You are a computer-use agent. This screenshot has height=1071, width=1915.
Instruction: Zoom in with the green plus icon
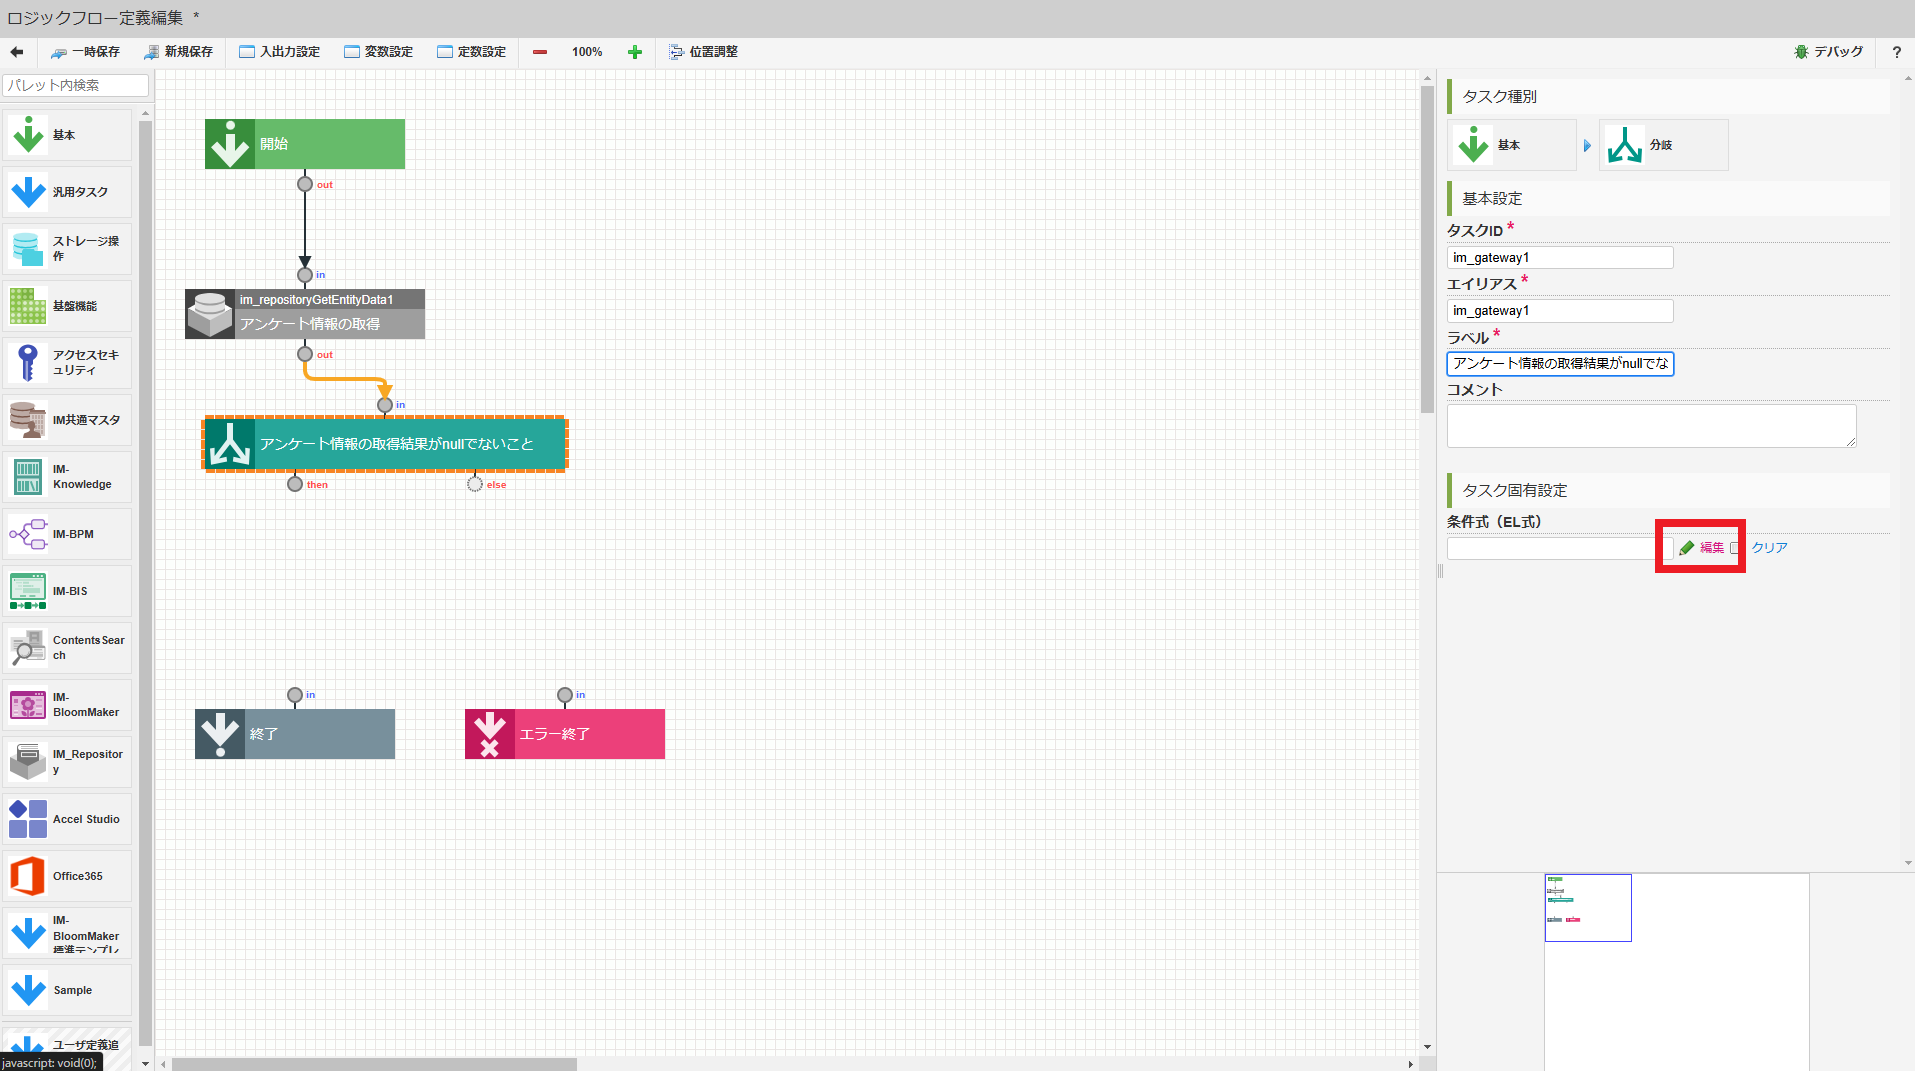[x=634, y=51]
